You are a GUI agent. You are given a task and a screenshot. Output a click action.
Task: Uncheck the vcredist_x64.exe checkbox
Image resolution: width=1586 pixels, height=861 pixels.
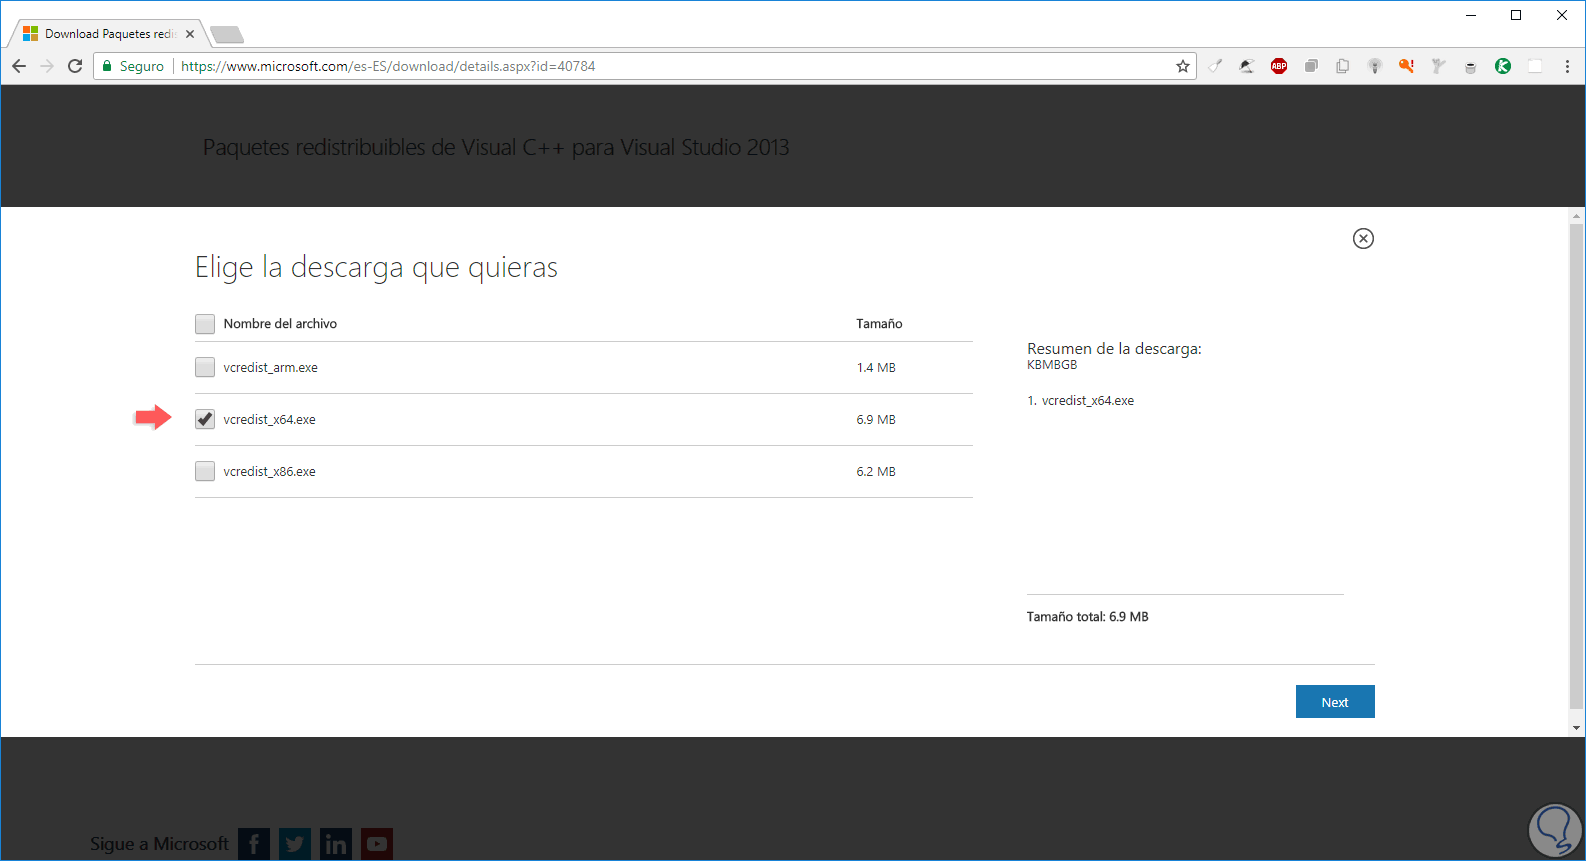205,419
